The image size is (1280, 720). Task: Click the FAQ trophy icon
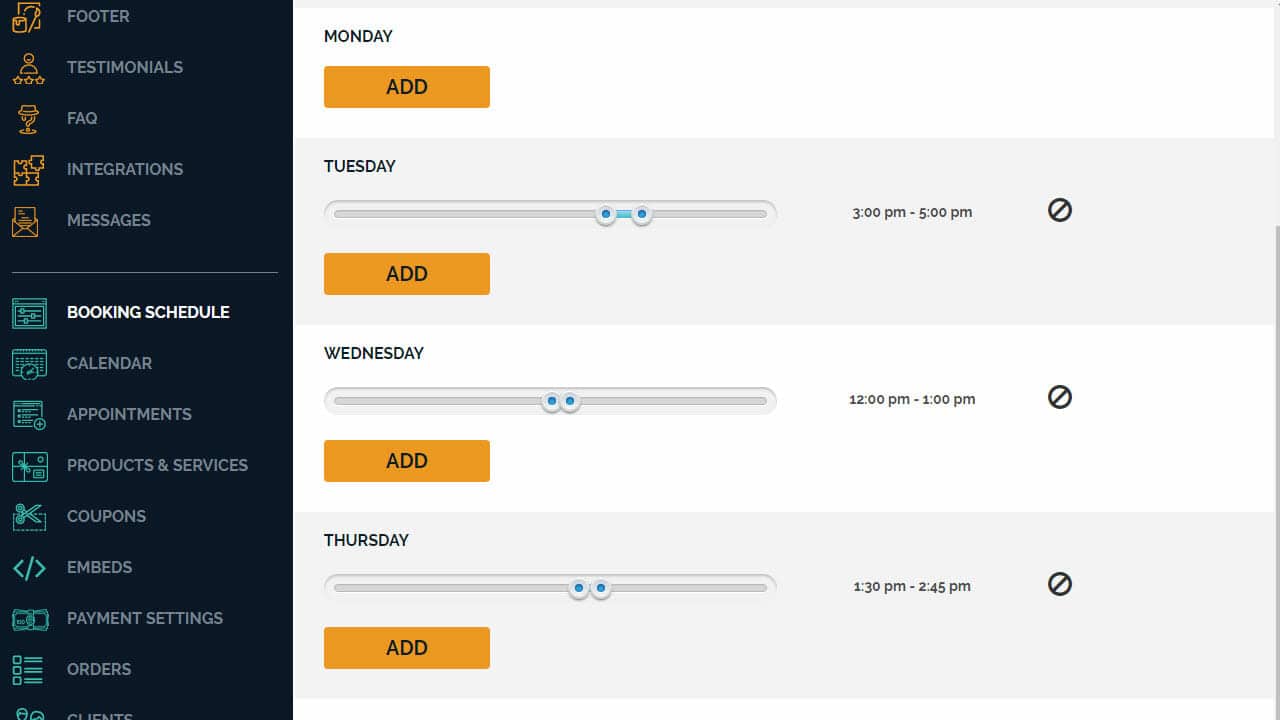[27, 119]
